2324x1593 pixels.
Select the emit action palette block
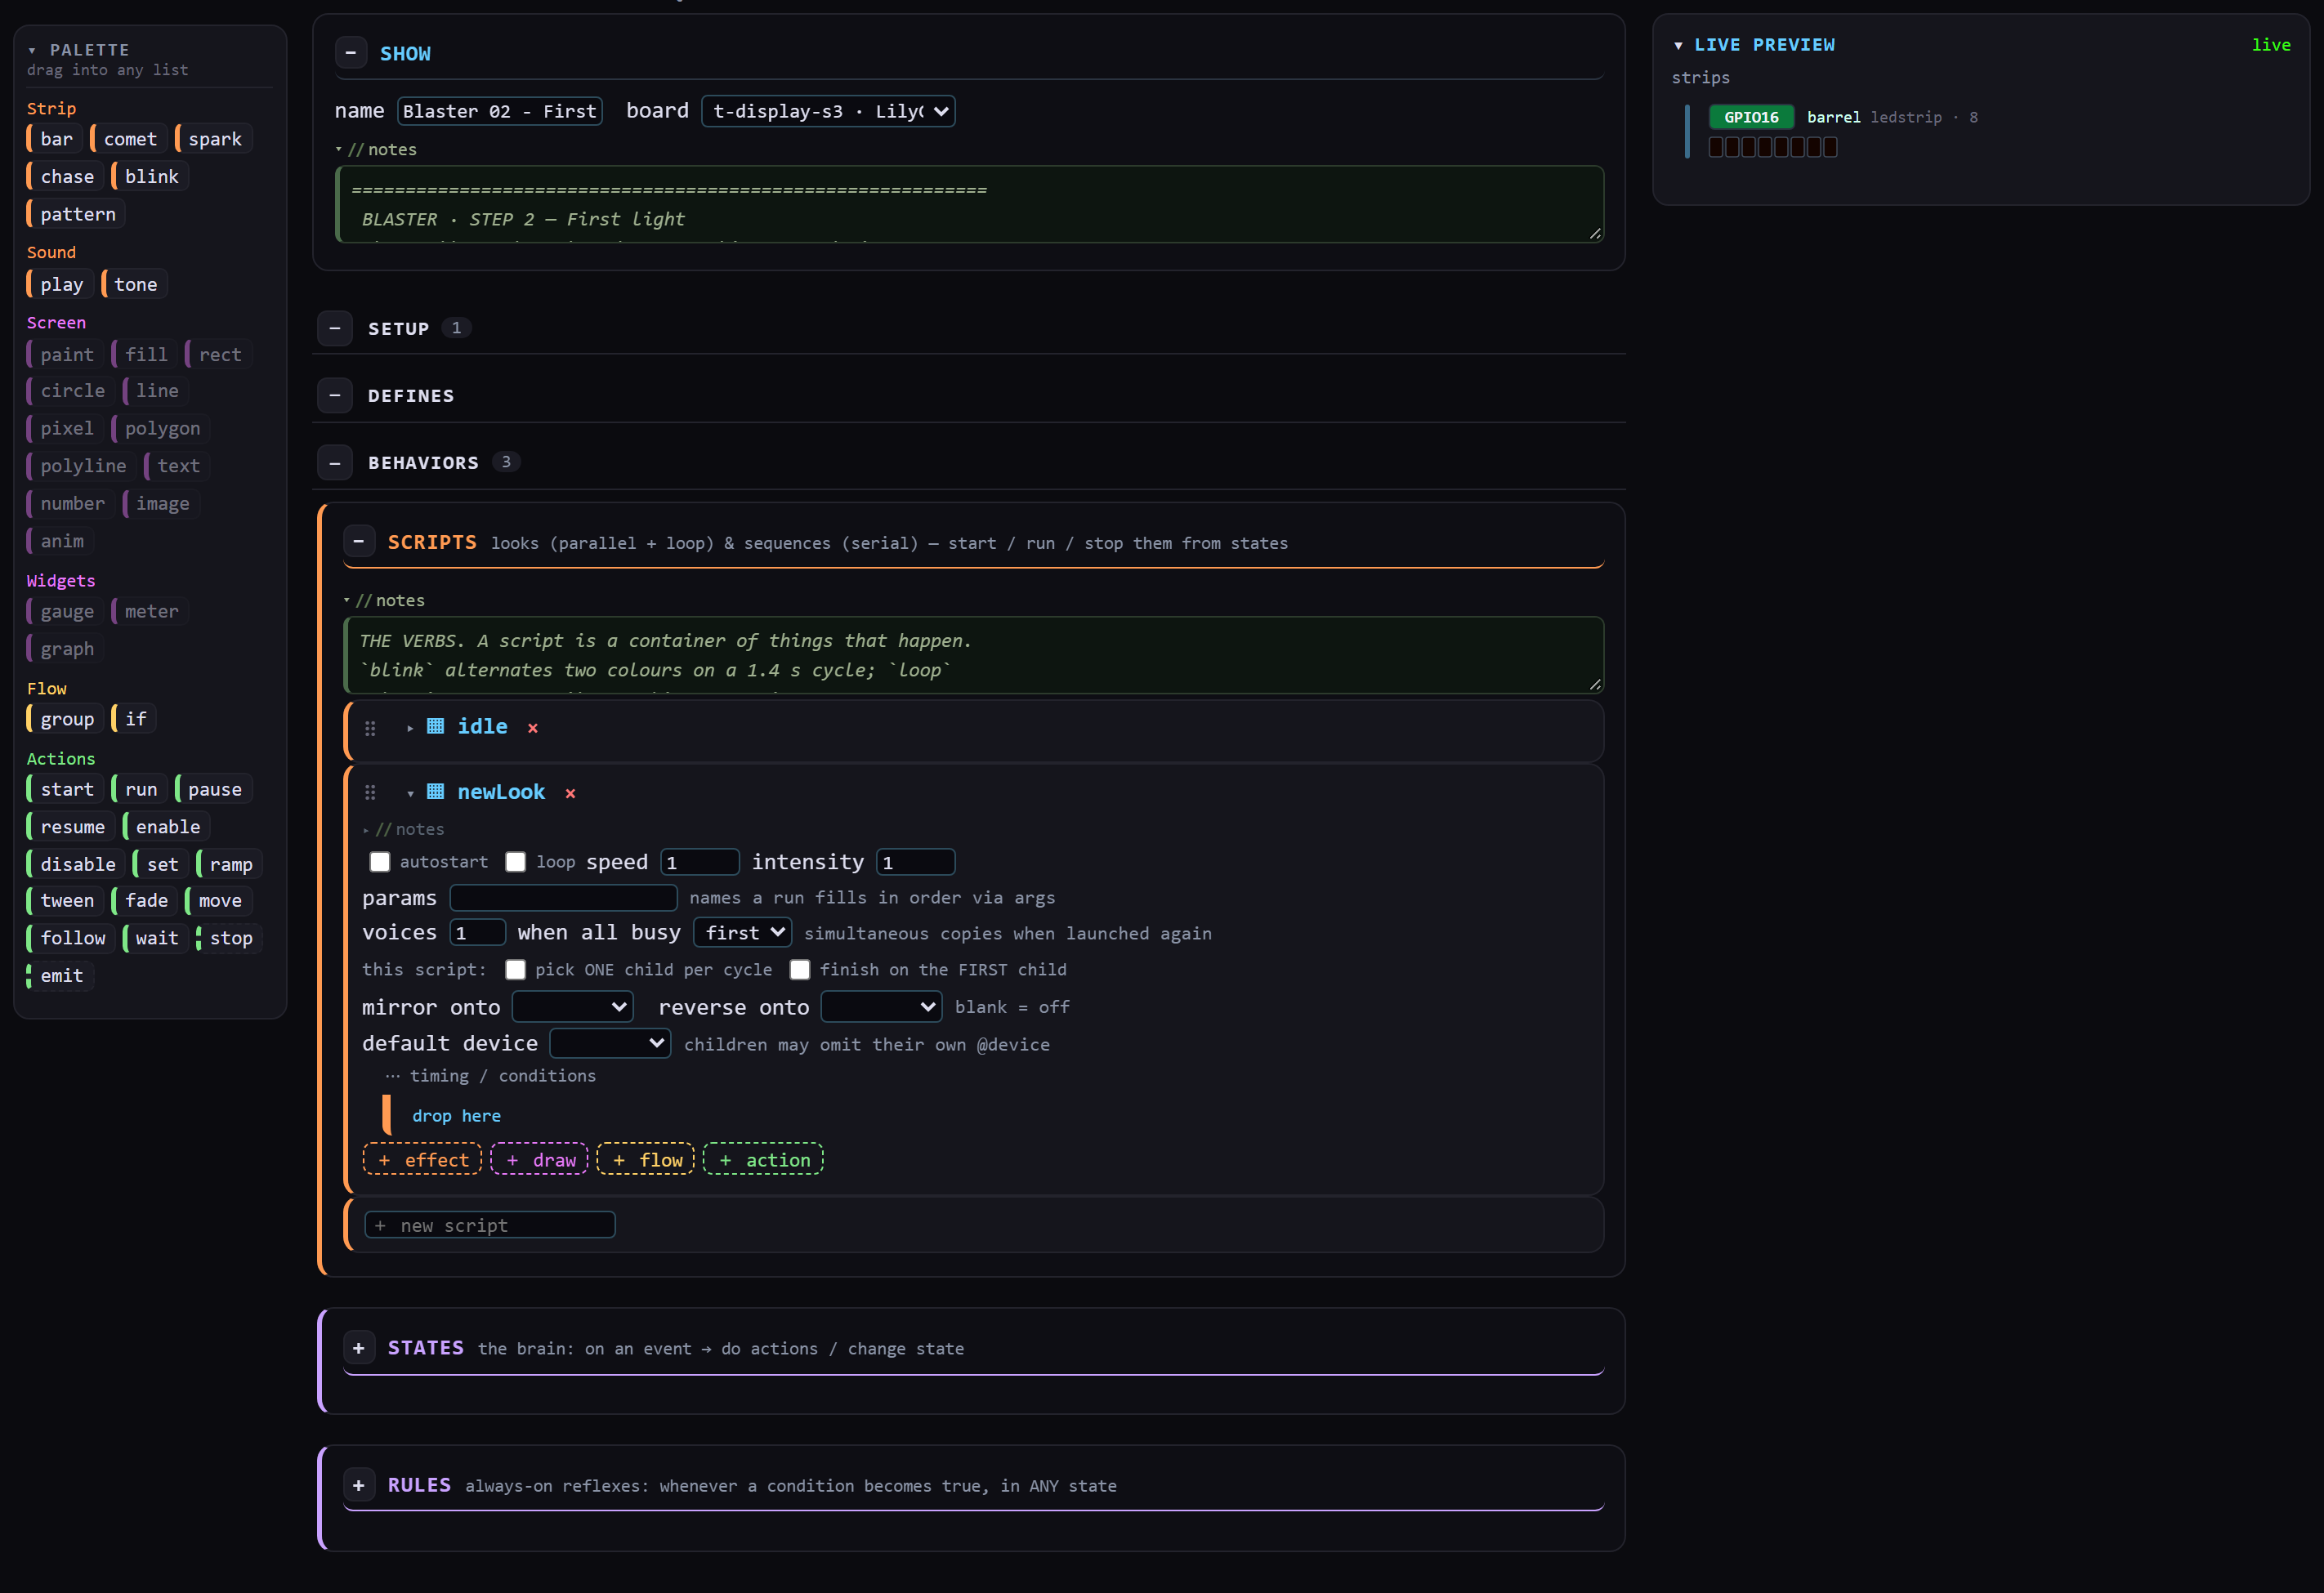pos(60,975)
